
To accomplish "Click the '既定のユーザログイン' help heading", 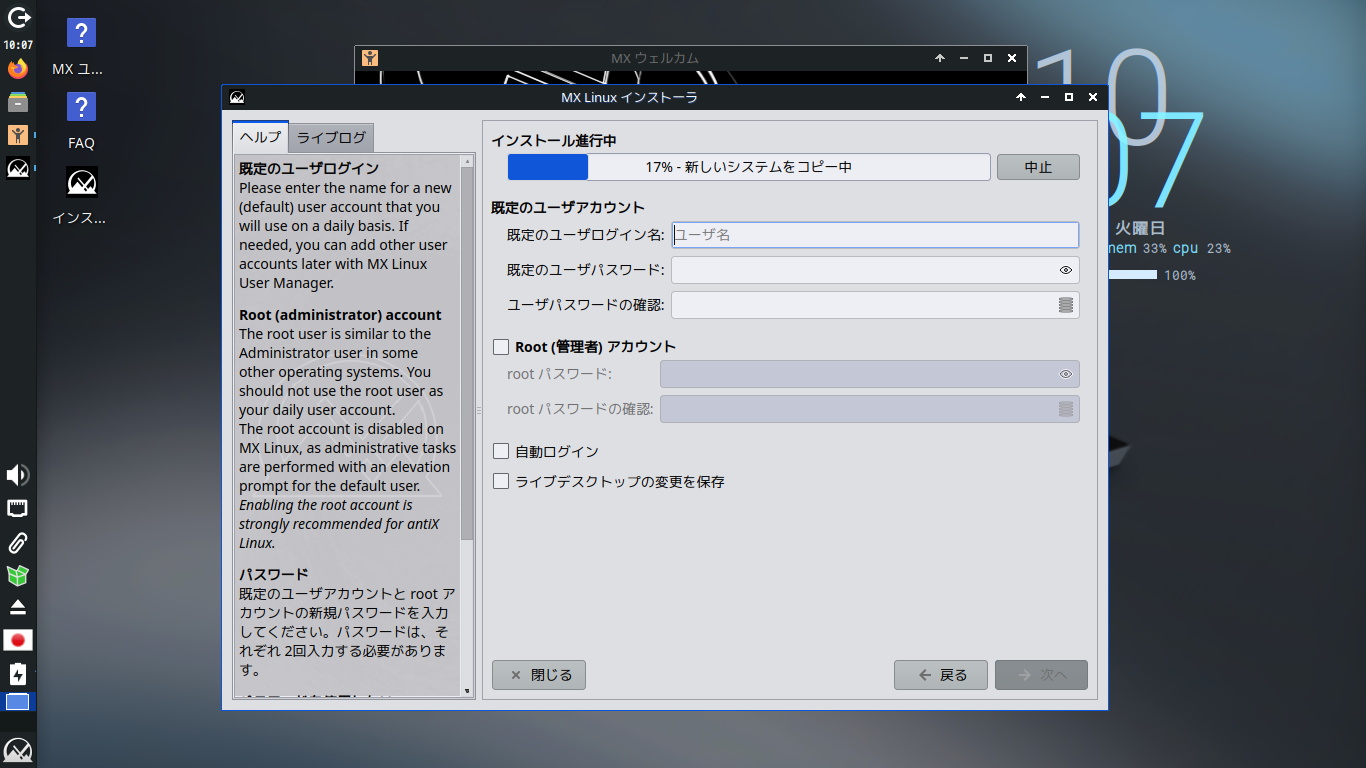I will (309, 168).
